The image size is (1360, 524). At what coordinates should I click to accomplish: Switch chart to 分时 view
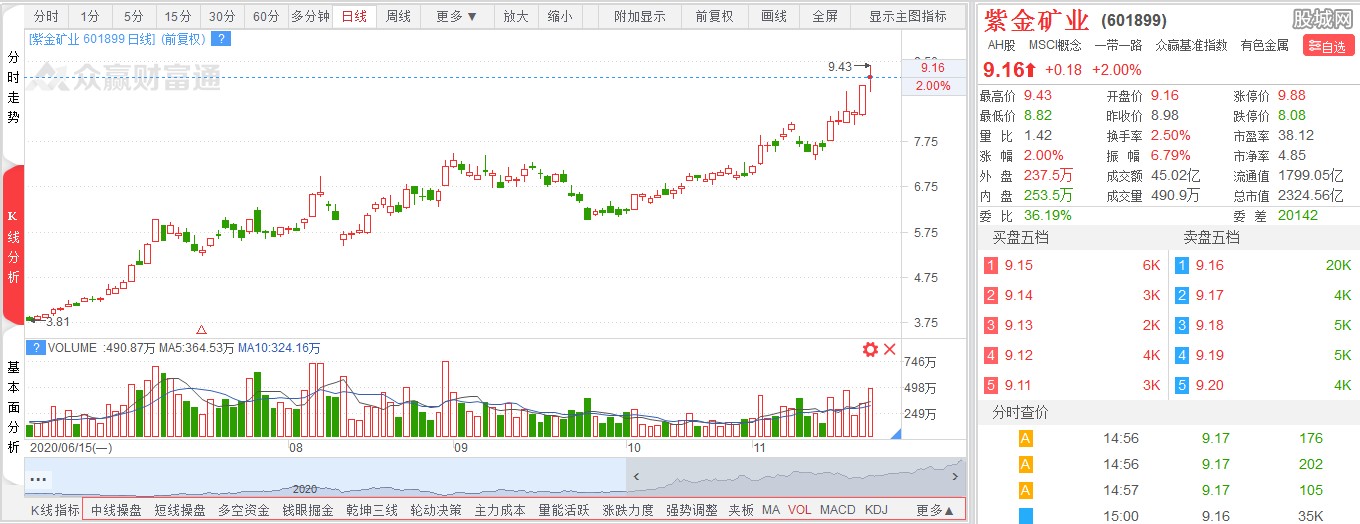pos(46,16)
